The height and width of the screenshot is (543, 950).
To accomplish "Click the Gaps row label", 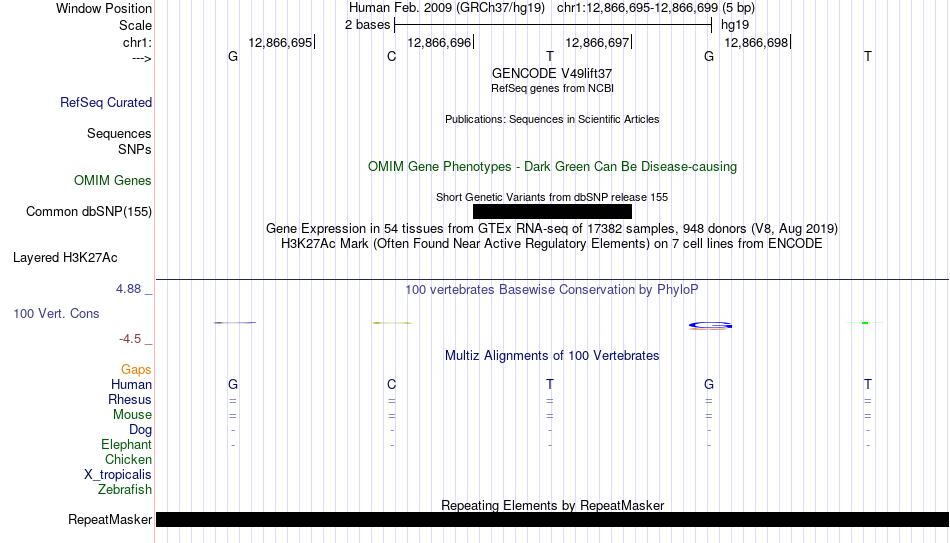I will coord(136,370).
